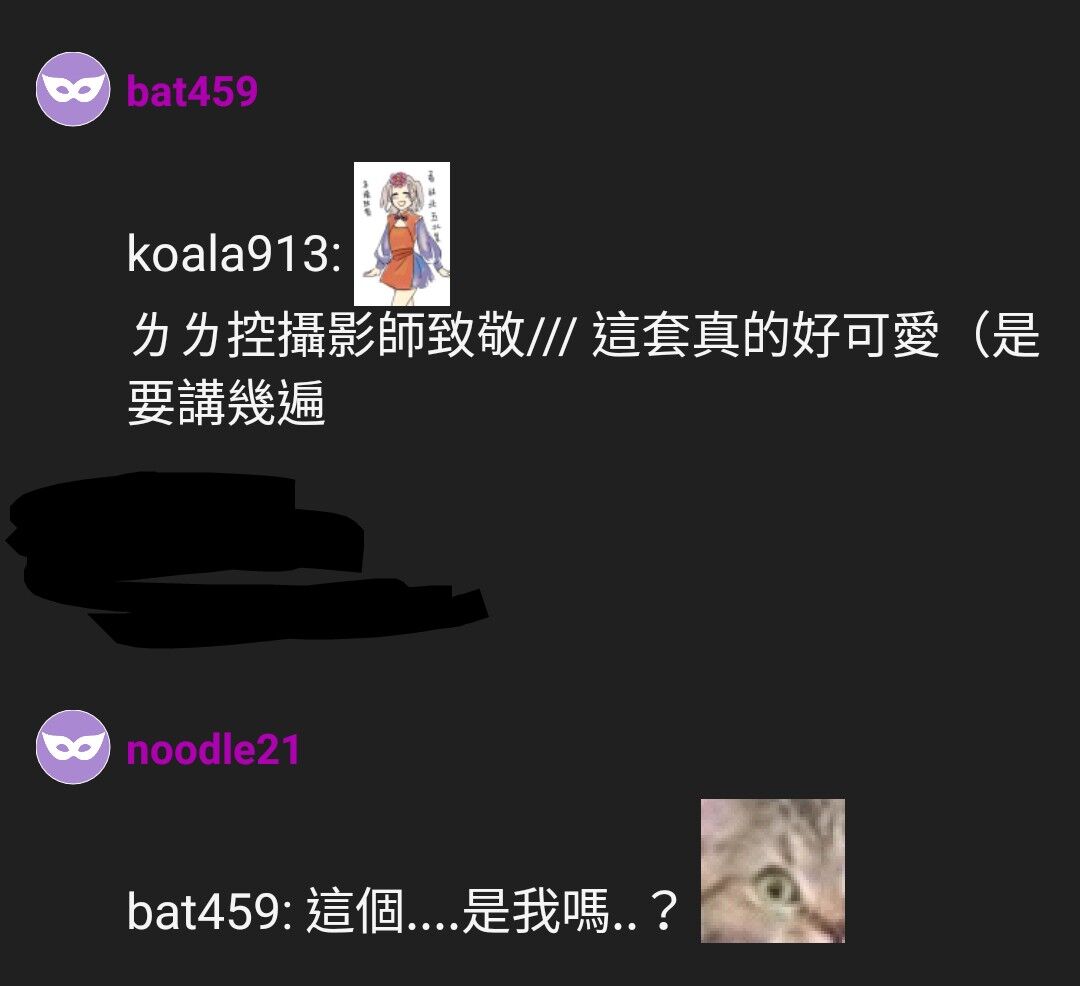1080x986 pixels.
Task: Click the cat's green eye
Action: pos(777,888)
